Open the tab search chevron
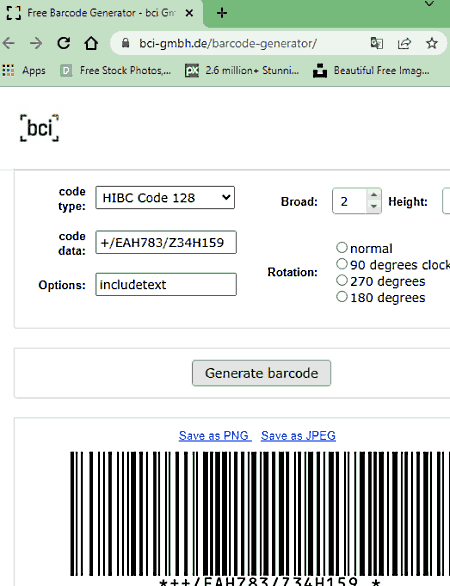The width and height of the screenshot is (450, 586). [x=429, y=4]
